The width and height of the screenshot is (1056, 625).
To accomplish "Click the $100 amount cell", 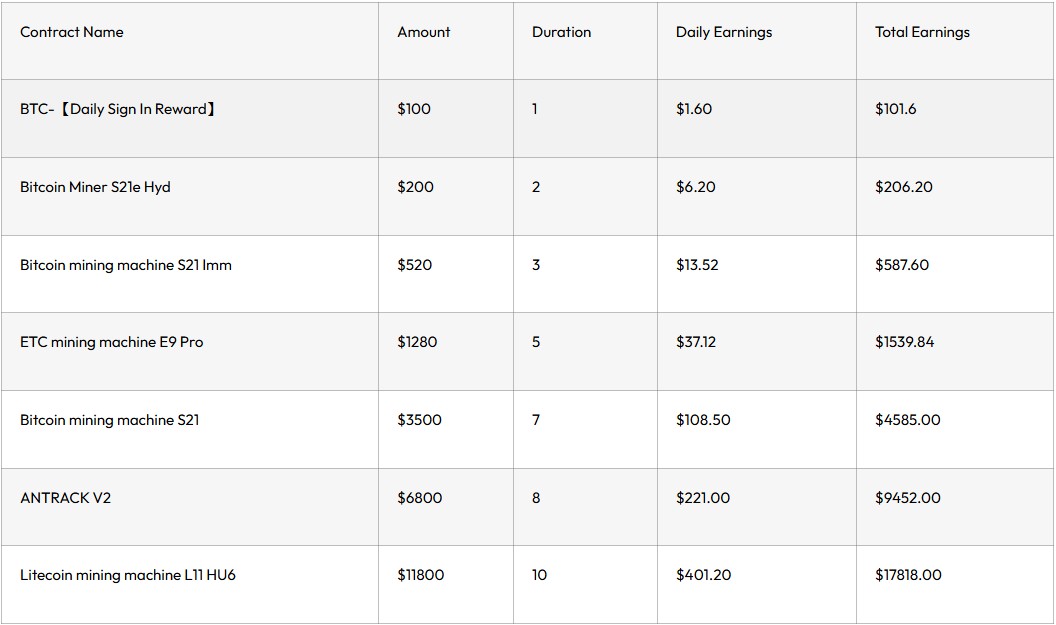I will point(414,109).
